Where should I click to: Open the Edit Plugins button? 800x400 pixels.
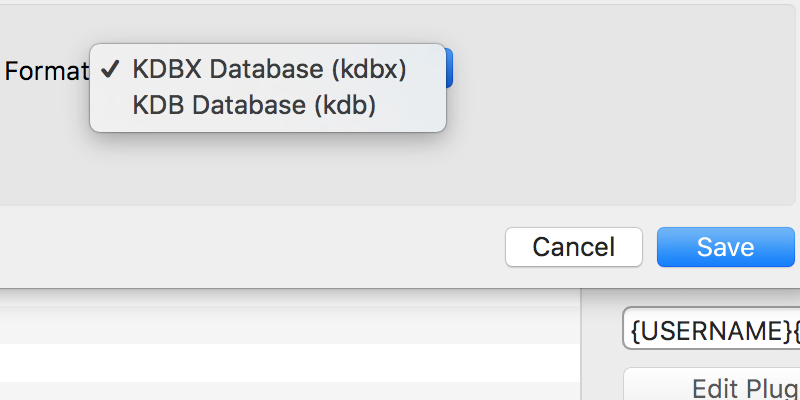712,385
